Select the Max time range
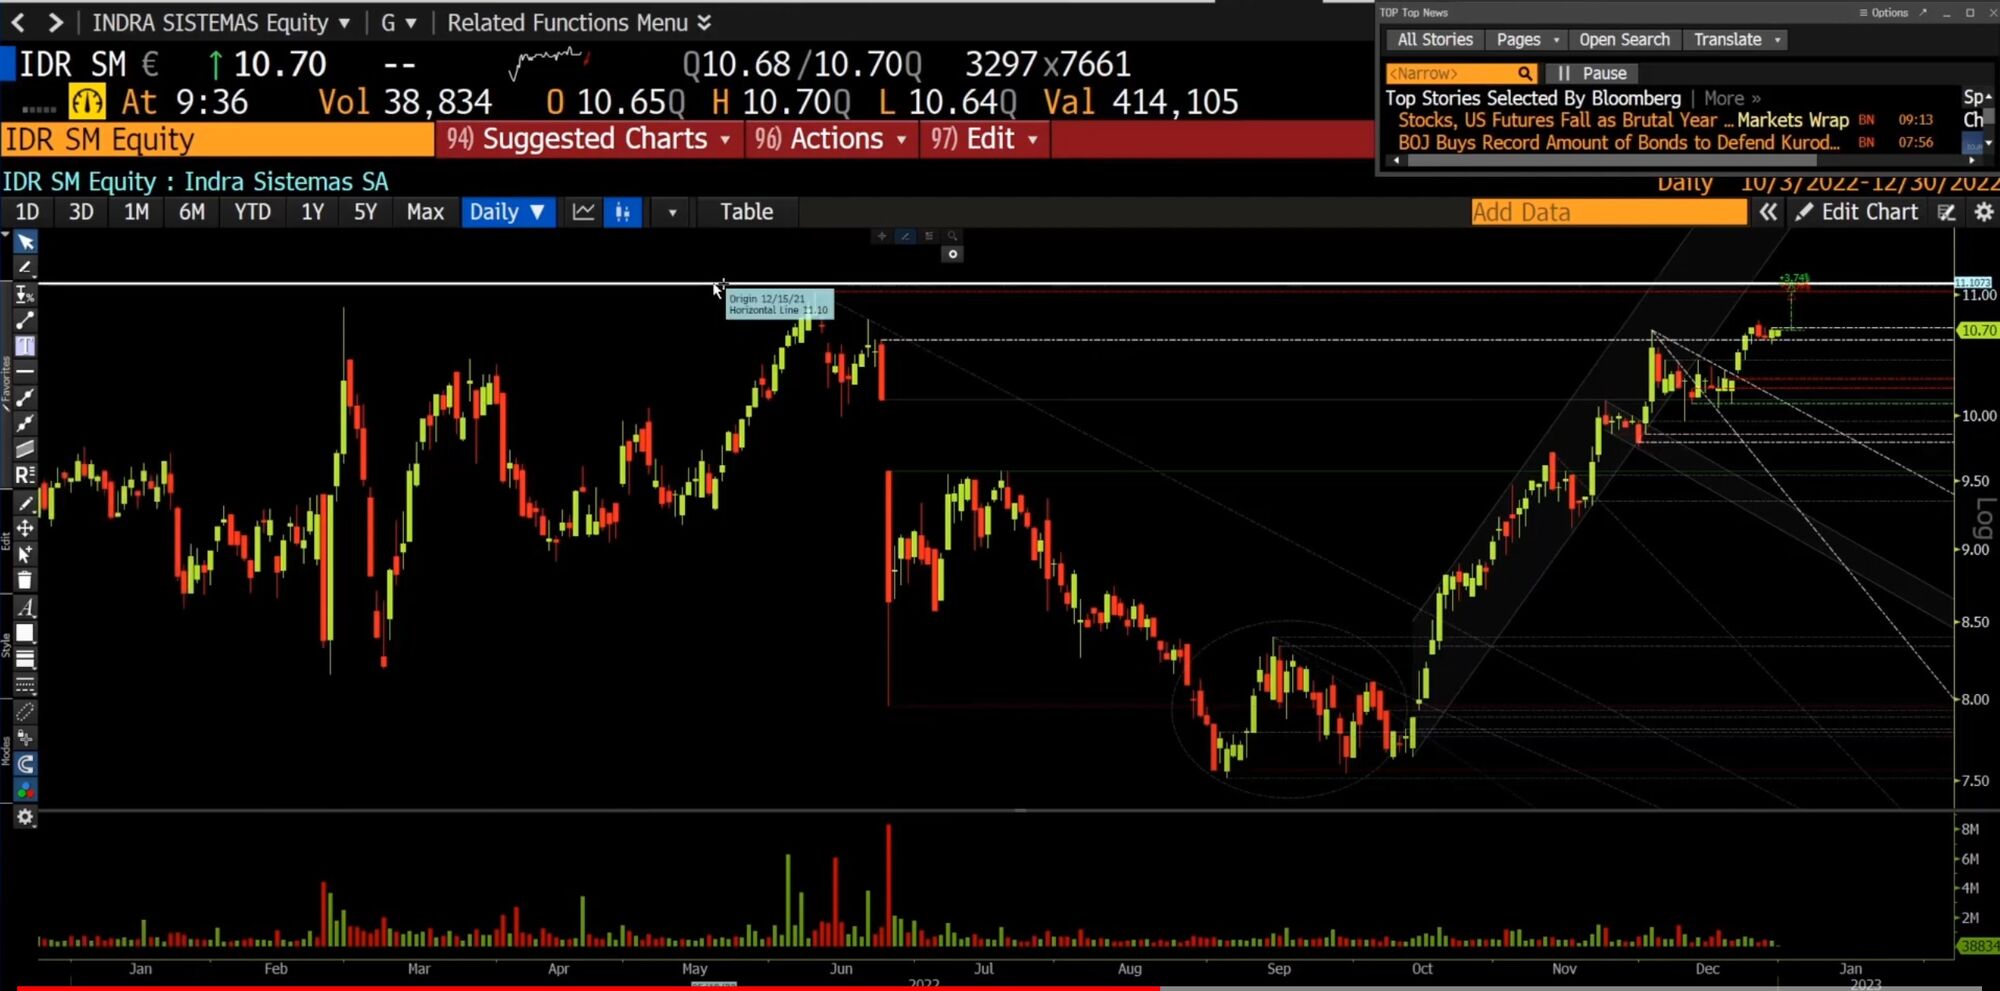 coord(425,212)
